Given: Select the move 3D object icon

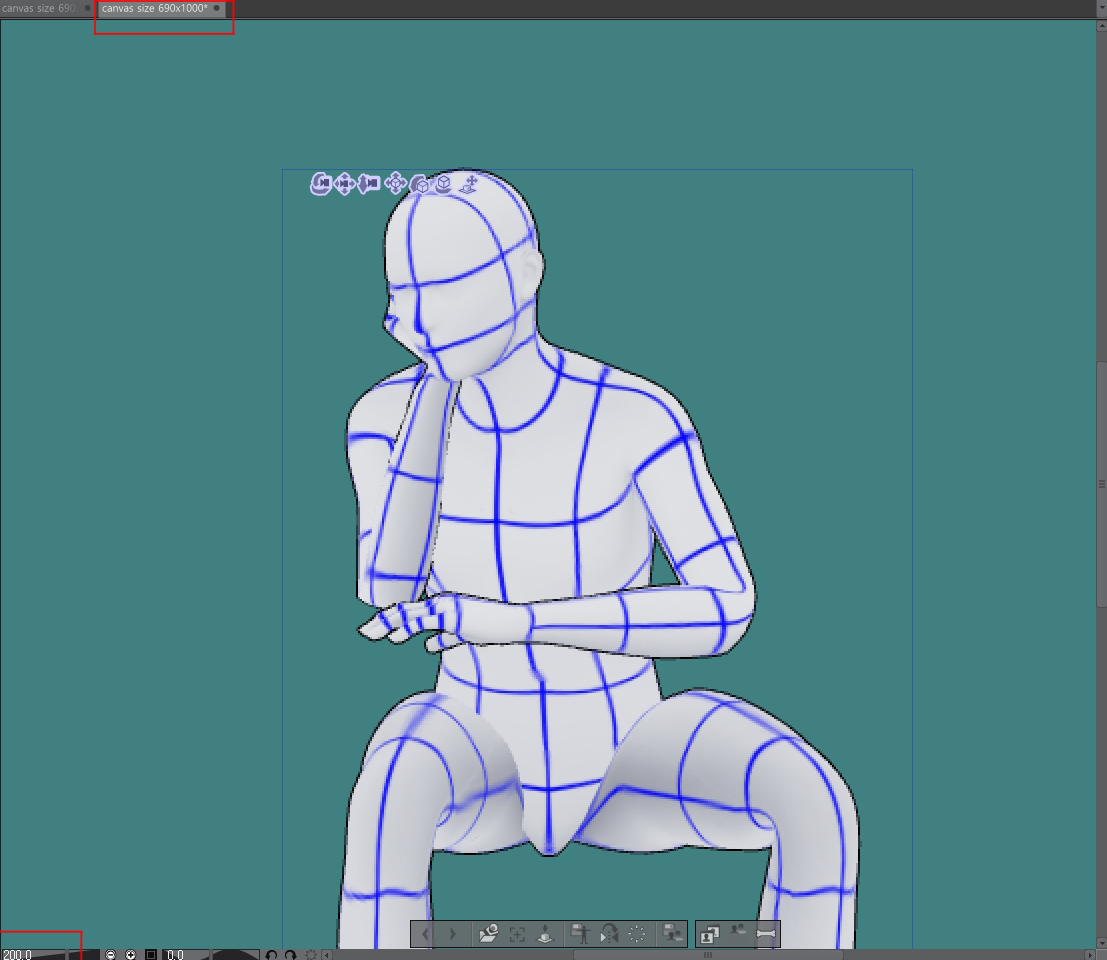Looking at the screenshot, I should [x=395, y=183].
